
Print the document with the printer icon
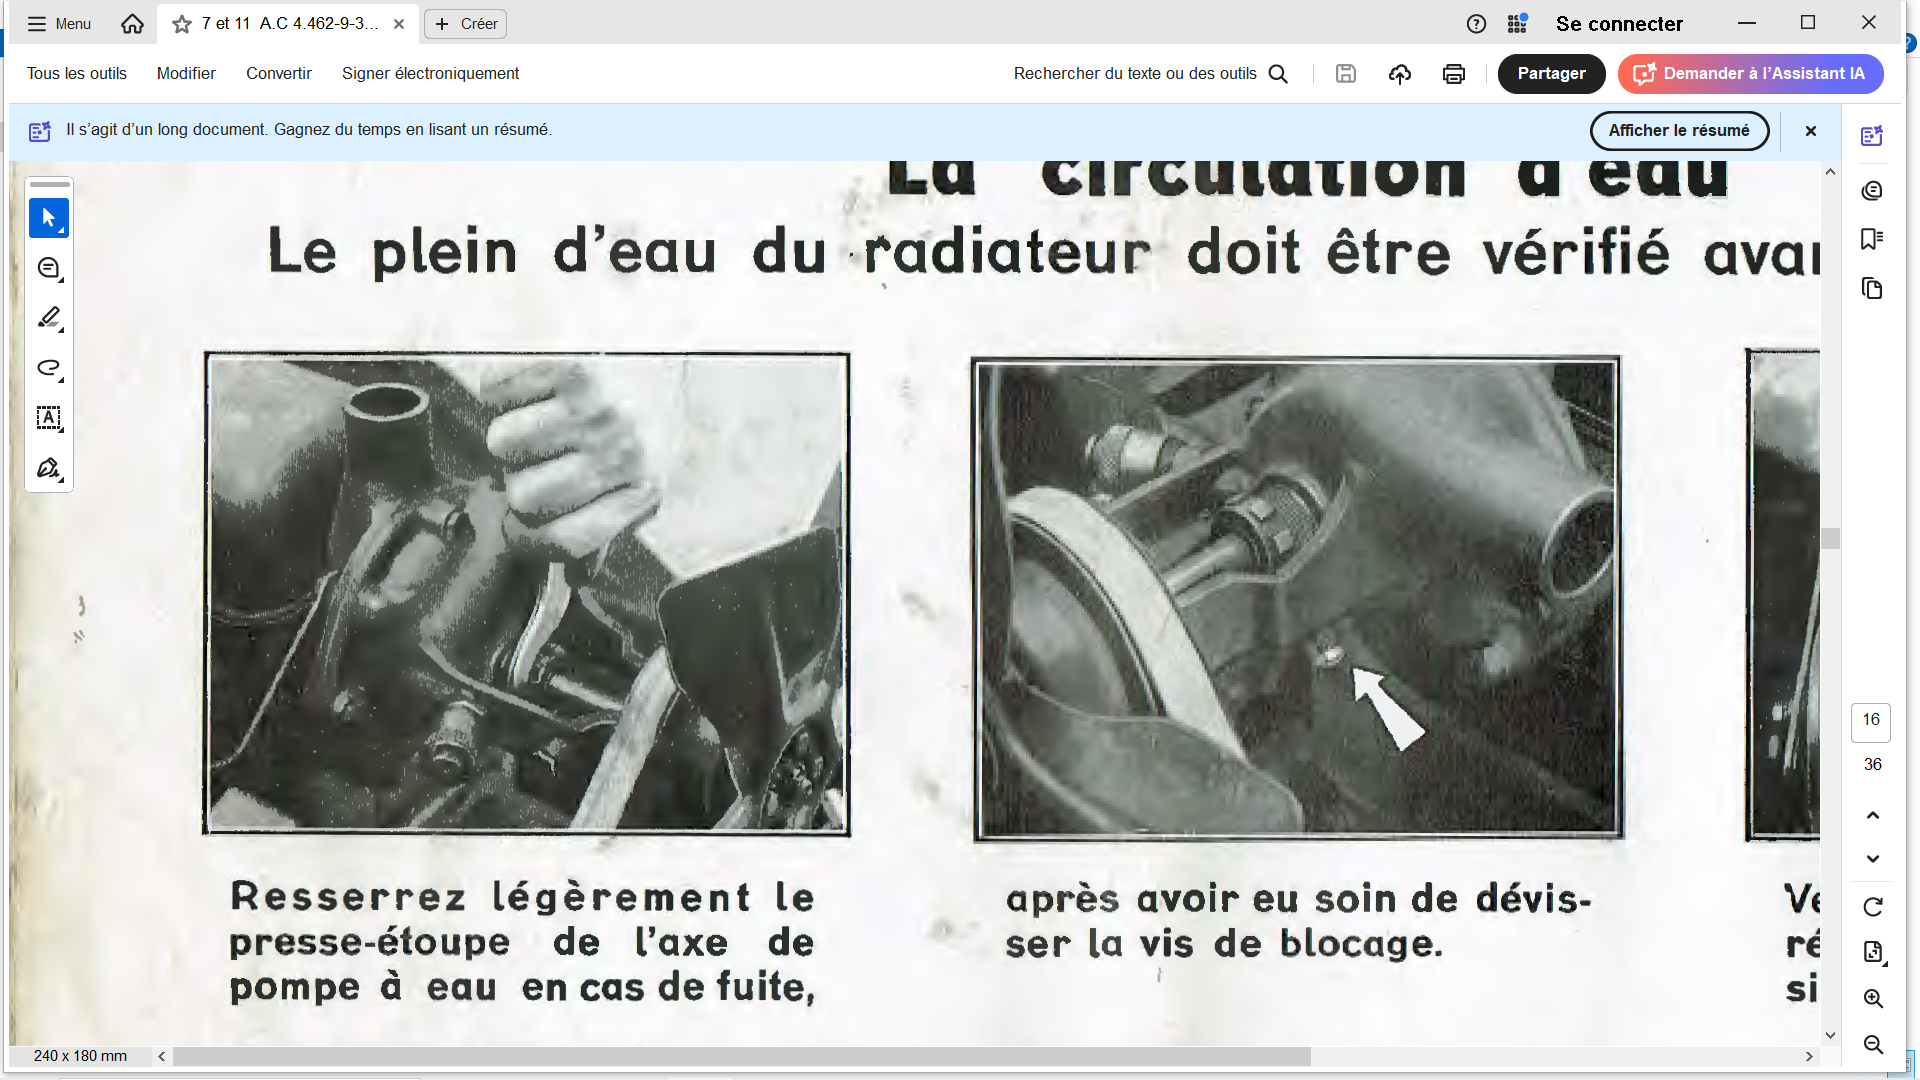(x=1453, y=74)
